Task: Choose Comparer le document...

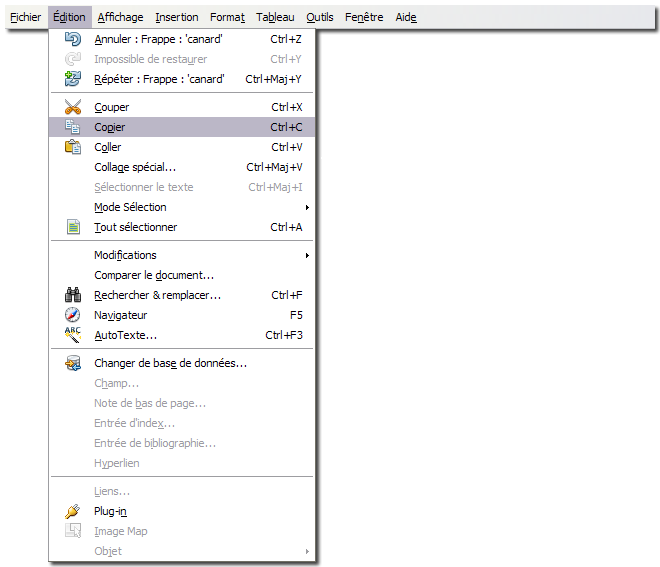Action: (182, 275)
